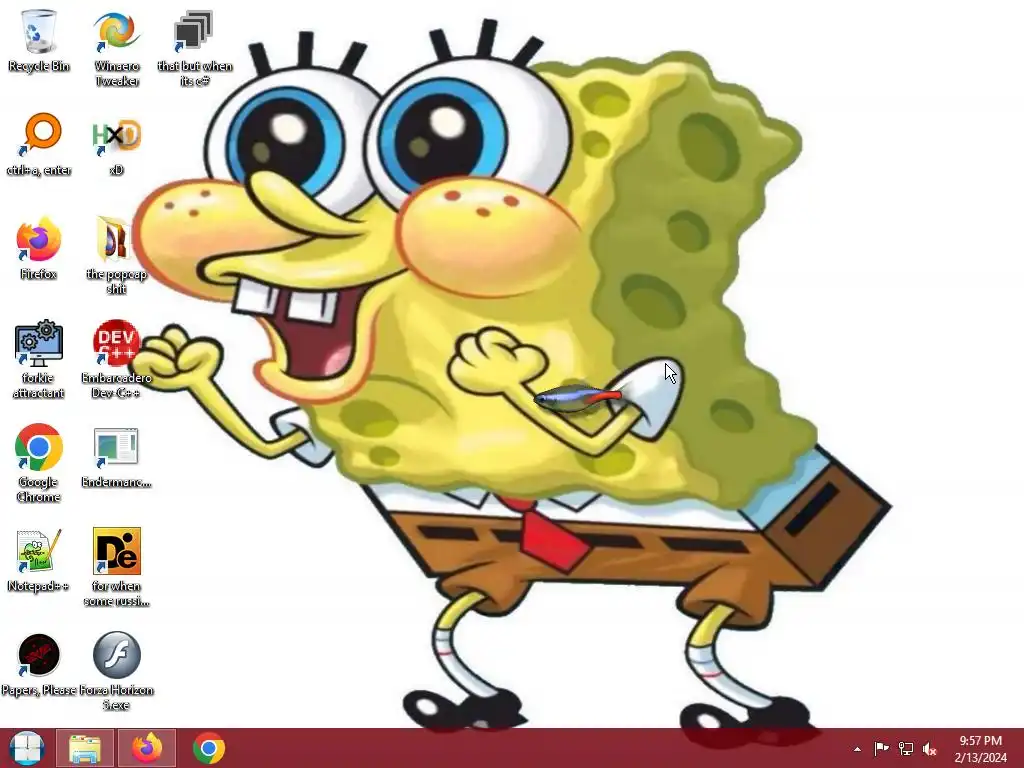Screen dimensions: 1024x768
Task: Open the clock showing 9:57 PM
Action: point(980,748)
